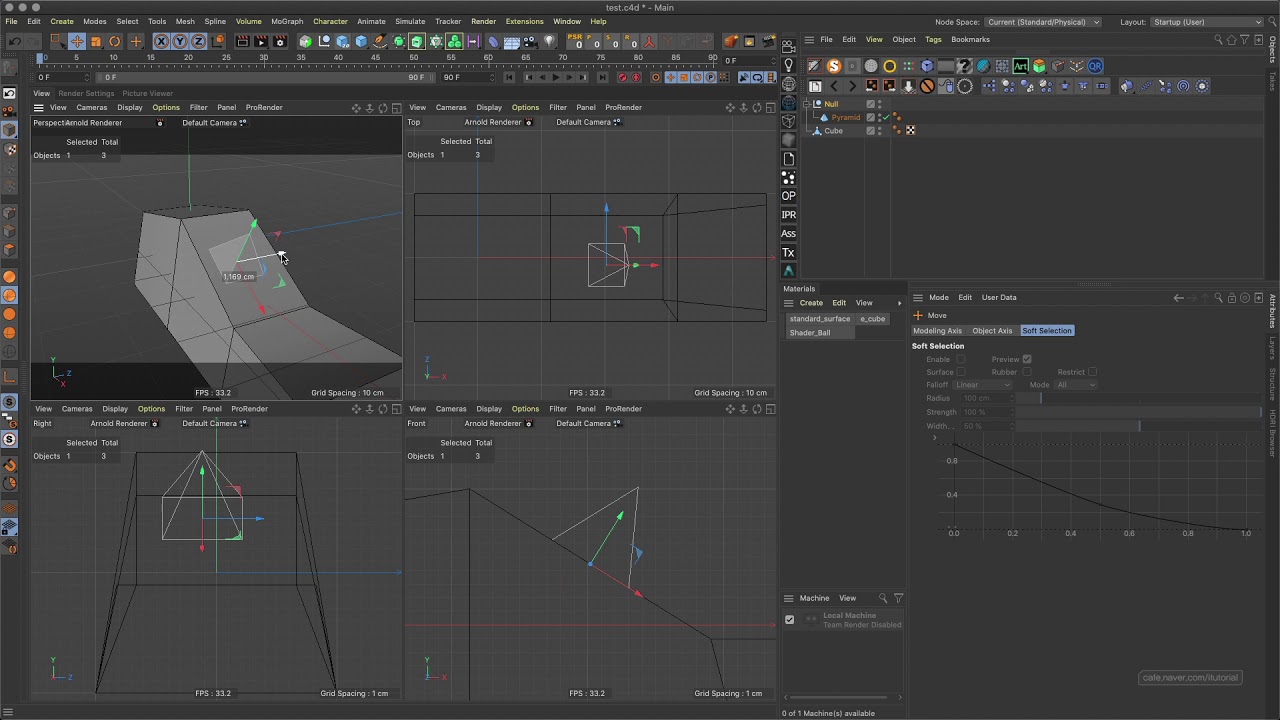Switch to Render Settings tab
The height and width of the screenshot is (720, 1280).
(86, 93)
